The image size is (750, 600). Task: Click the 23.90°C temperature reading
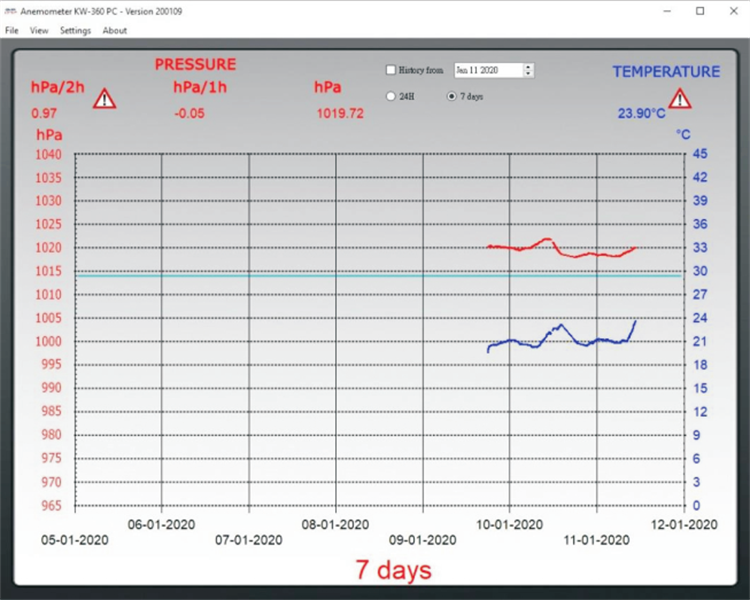pos(641,114)
